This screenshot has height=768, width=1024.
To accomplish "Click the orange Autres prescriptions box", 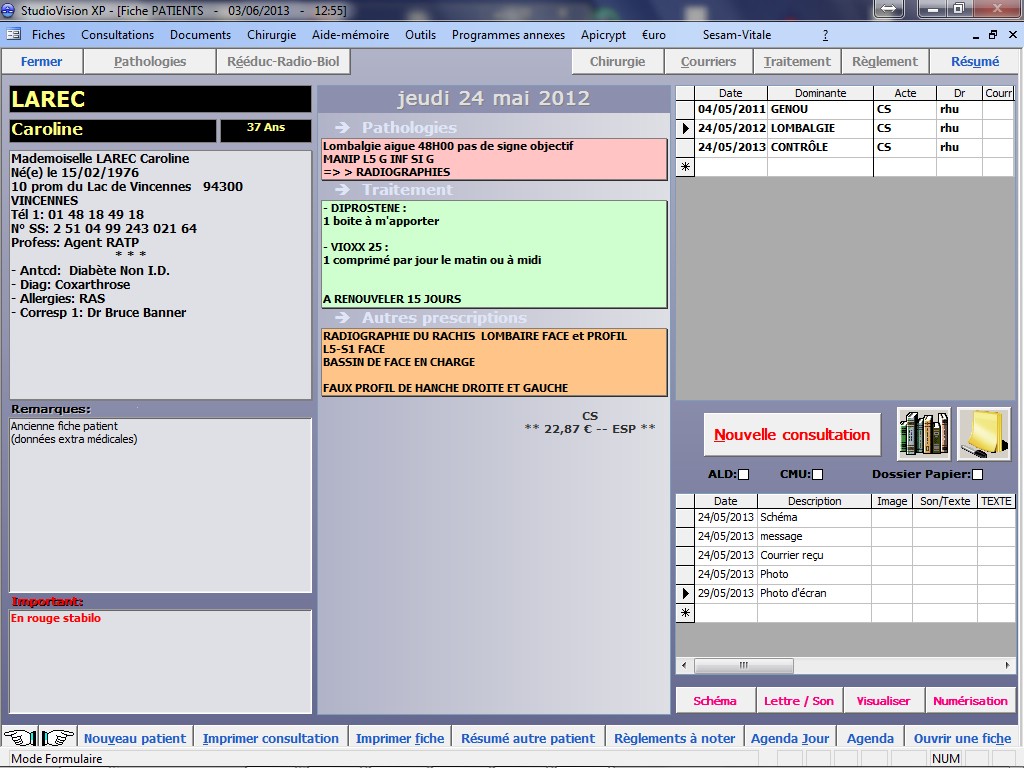I will coord(494,362).
